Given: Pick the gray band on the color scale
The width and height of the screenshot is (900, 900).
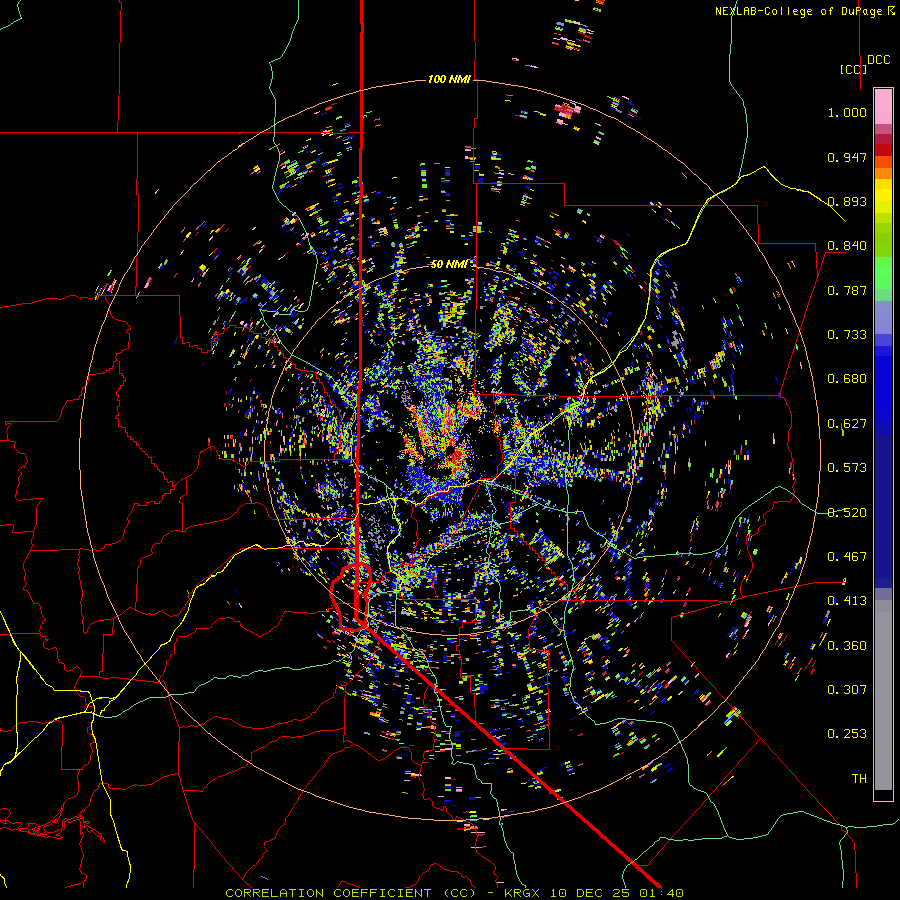Looking at the screenshot, I should [x=883, y=695].
